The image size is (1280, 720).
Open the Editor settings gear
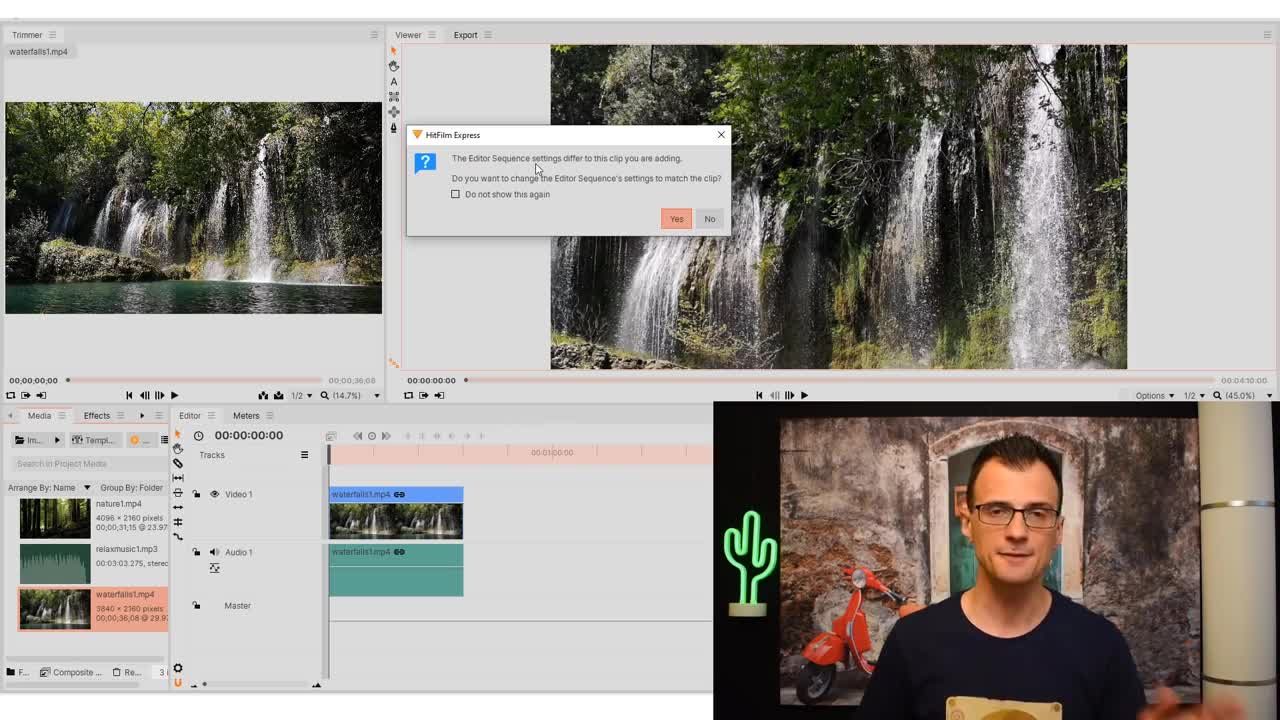(178, 668)
